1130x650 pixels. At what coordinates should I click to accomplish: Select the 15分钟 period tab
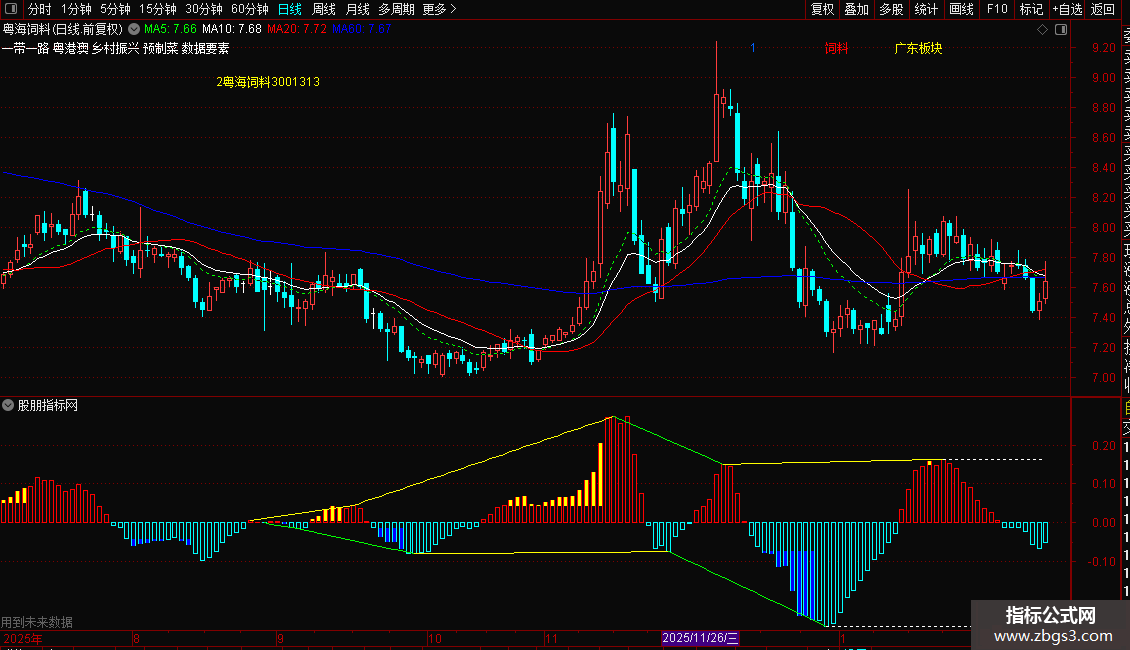pyautogui.click(x=157, y=9)
